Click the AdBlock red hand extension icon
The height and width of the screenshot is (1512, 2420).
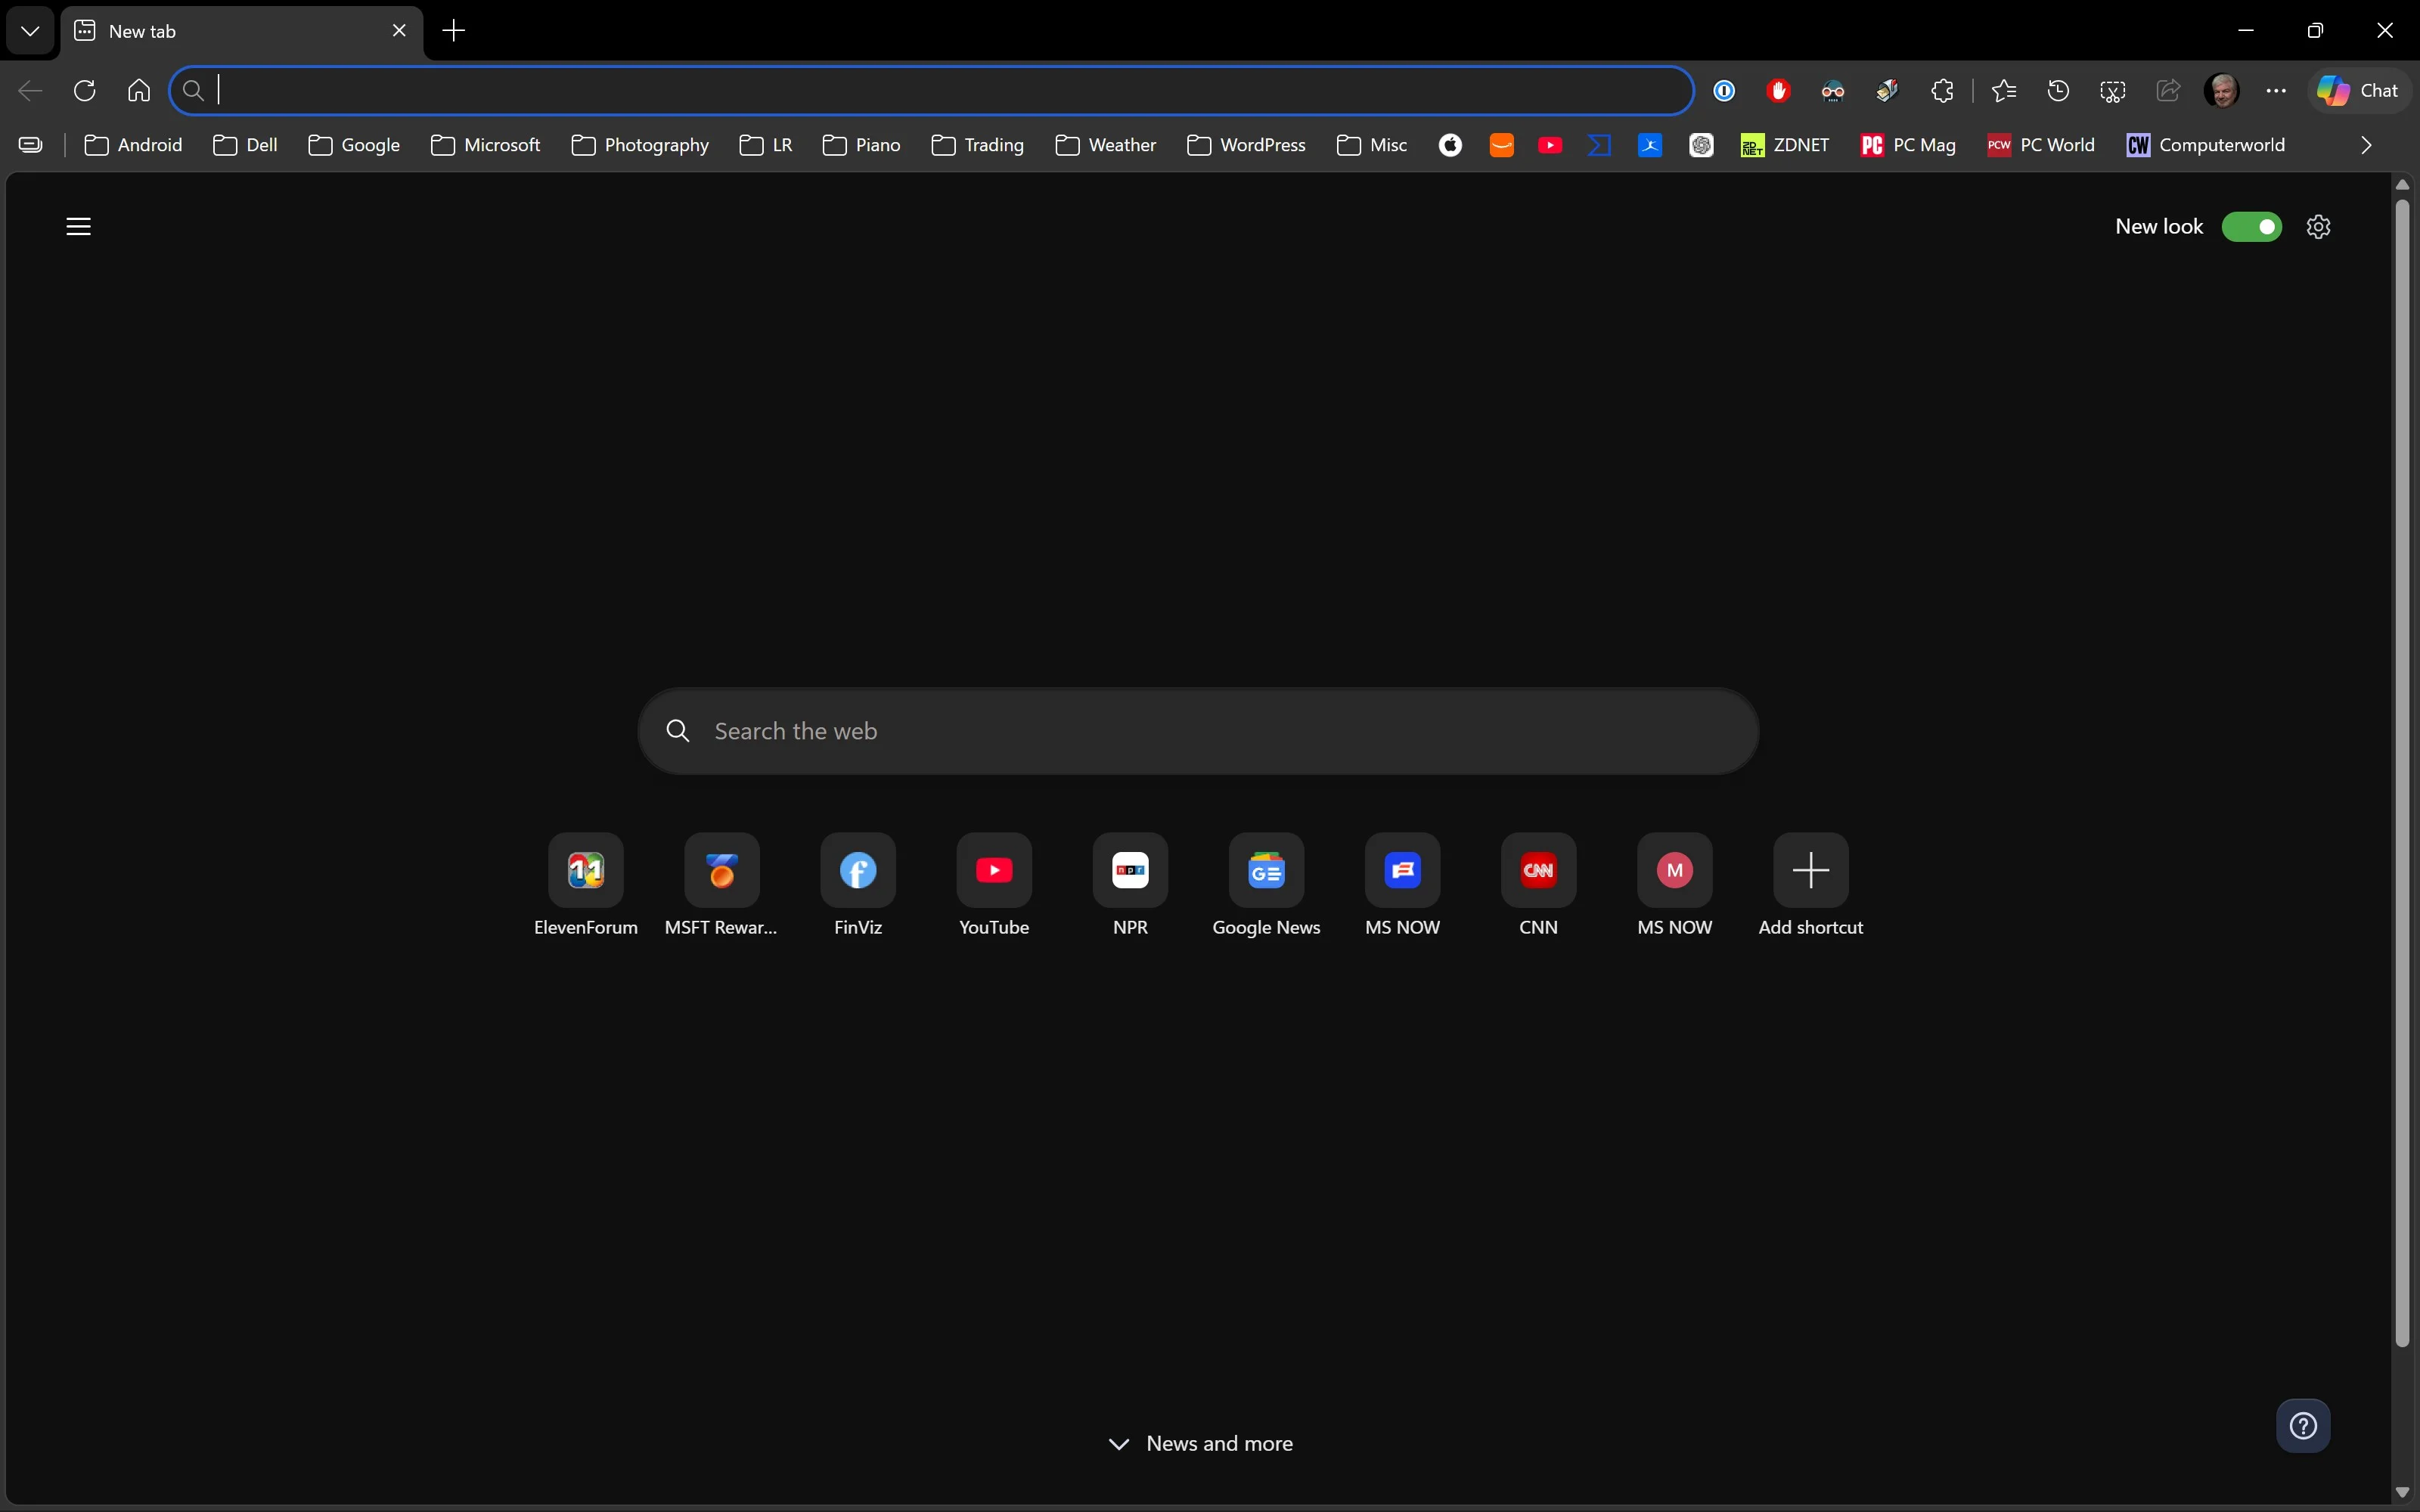coord(1778,91)
